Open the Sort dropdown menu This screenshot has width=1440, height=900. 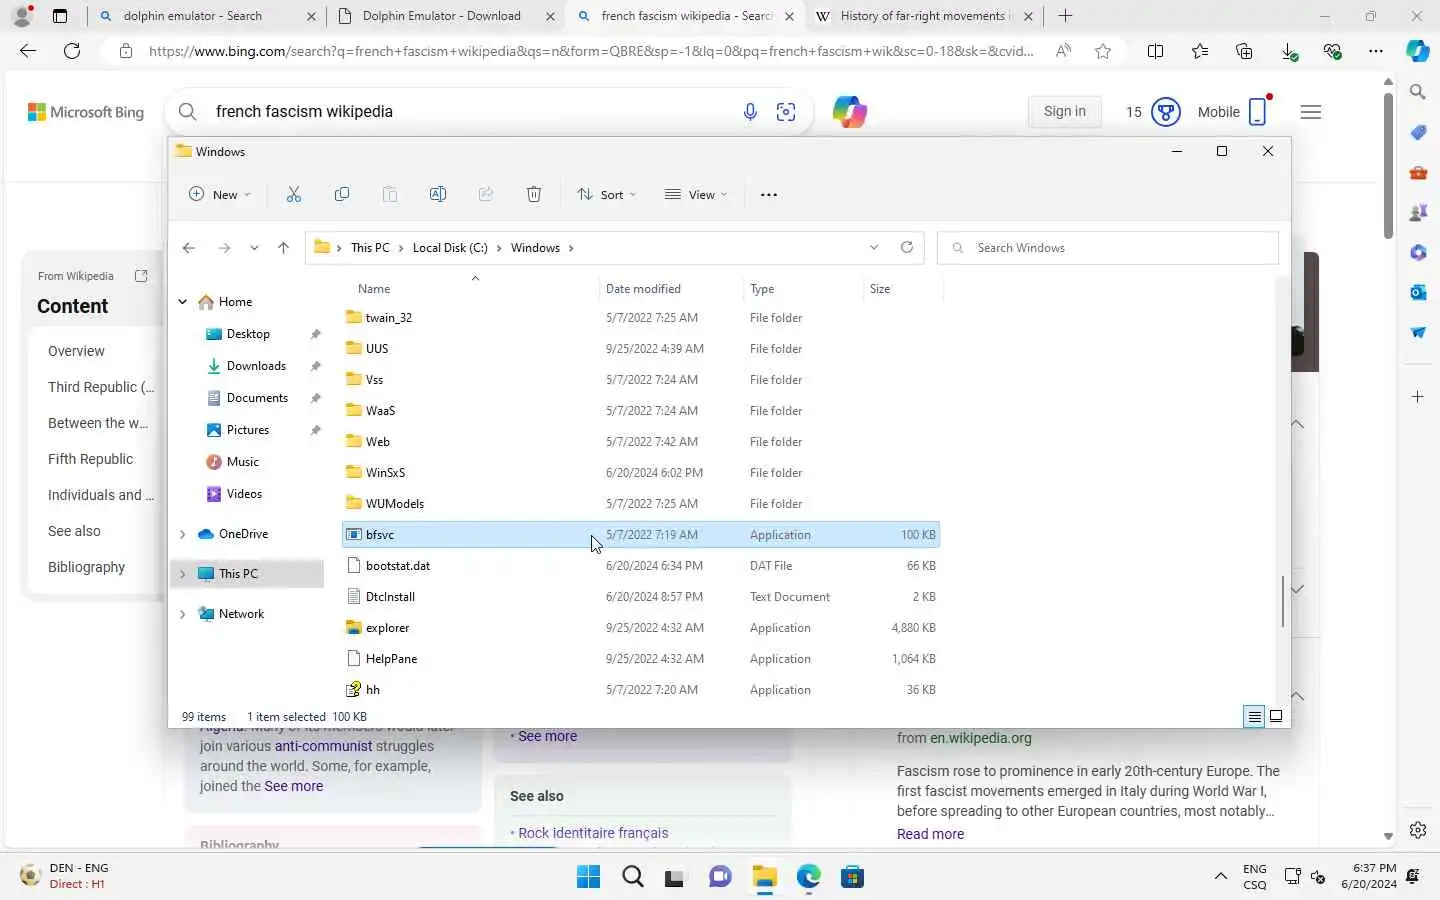[607, 195]
